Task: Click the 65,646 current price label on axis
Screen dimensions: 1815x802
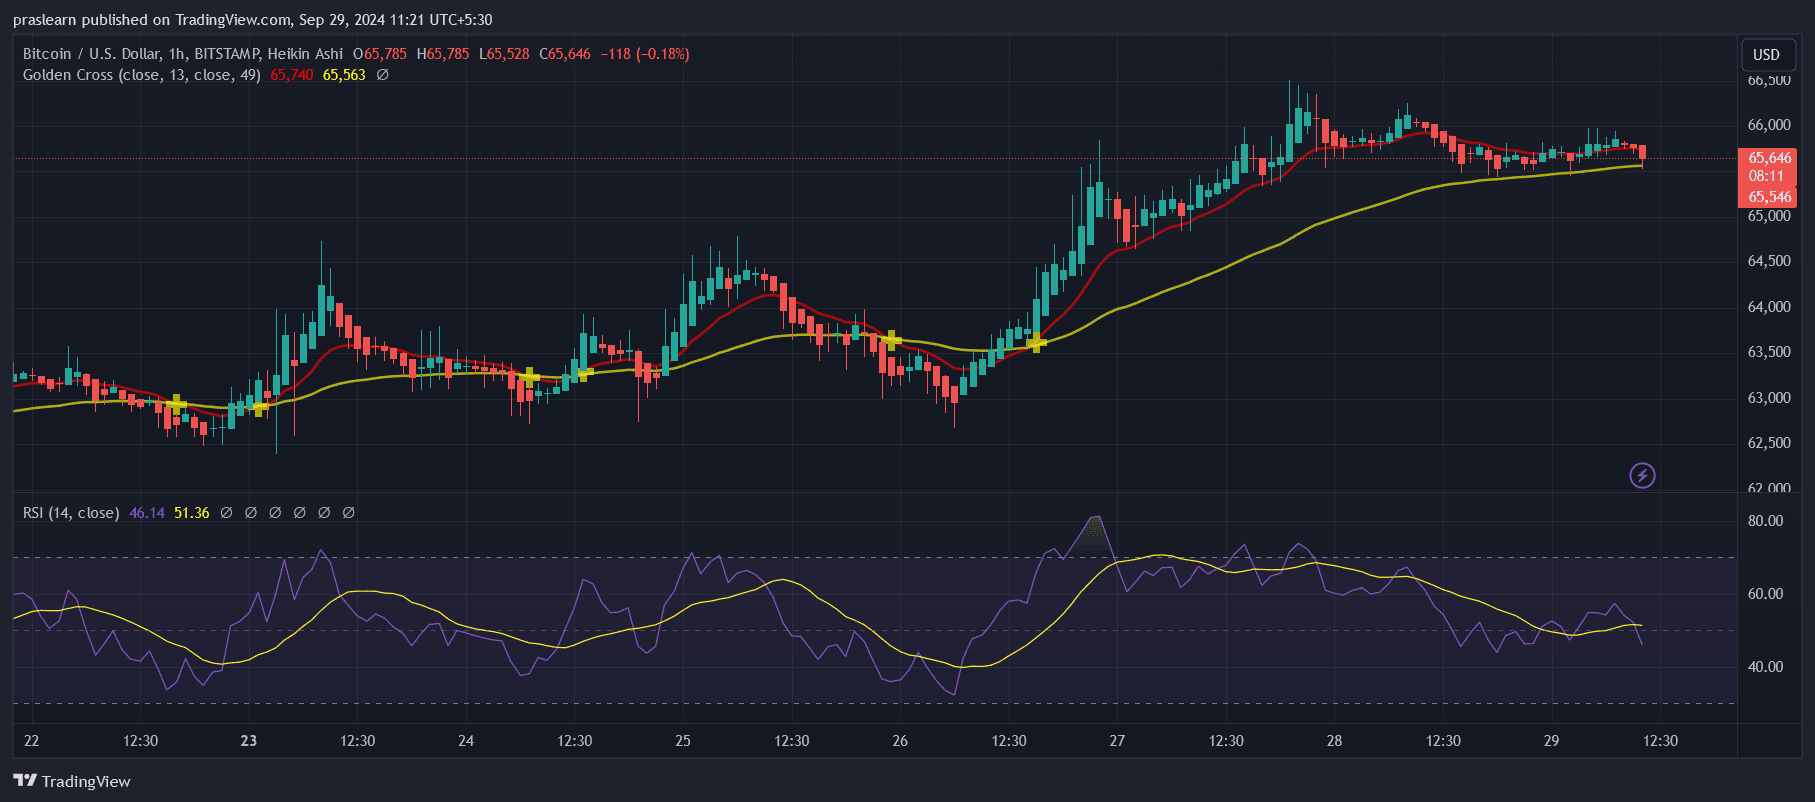Action: point(1769,158)
